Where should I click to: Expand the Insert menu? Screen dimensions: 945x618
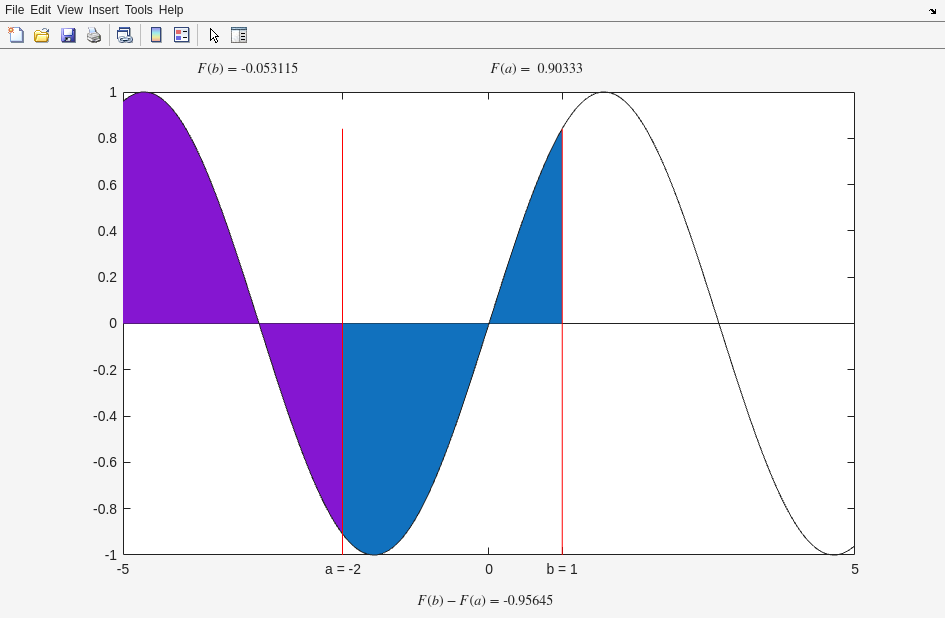click(x=103, y=10)
